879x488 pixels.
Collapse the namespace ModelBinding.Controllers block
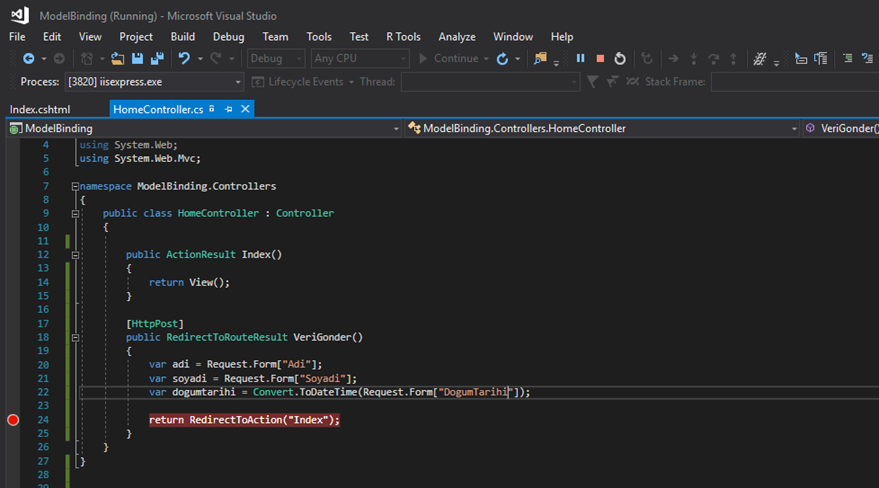(x=75, y=186)
